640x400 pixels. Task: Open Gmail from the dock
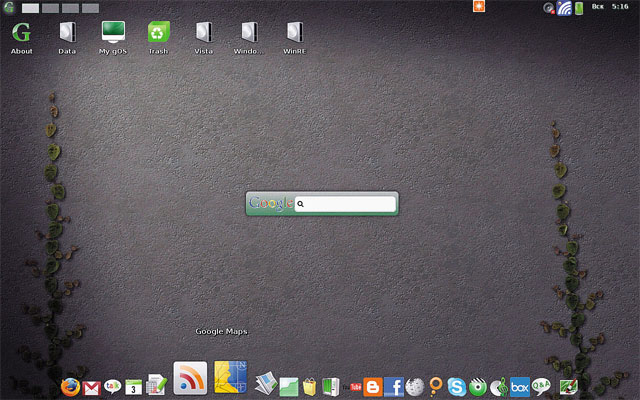click(x=91, y=388)
